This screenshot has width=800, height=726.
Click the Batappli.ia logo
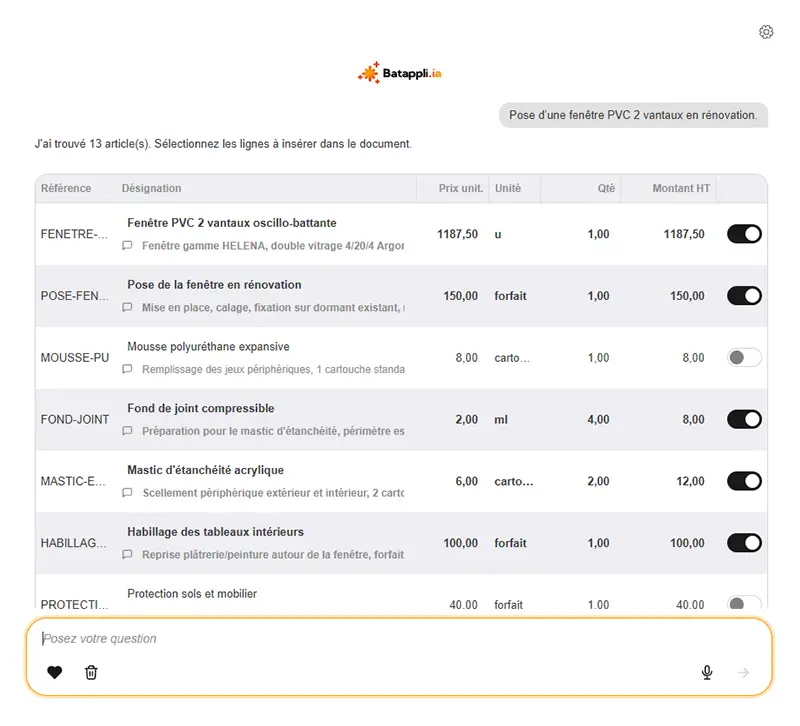point(399,73)
